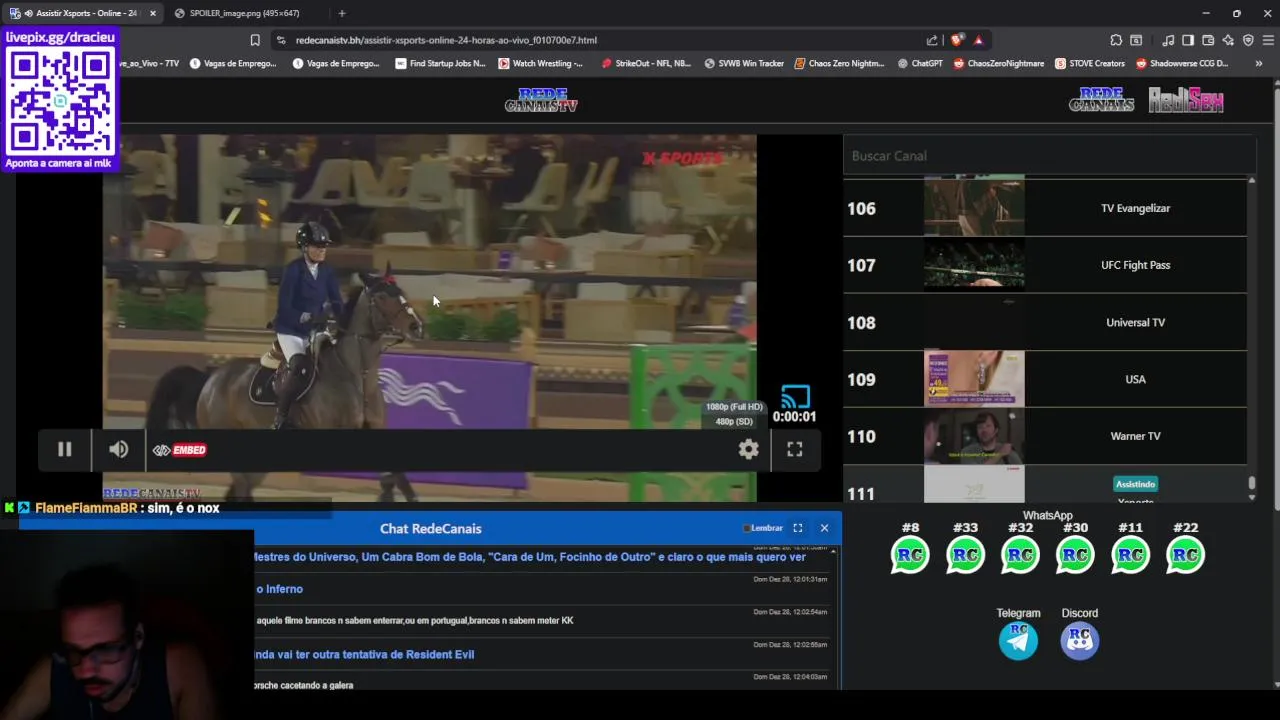Click the address bar URL

point(446,40)
